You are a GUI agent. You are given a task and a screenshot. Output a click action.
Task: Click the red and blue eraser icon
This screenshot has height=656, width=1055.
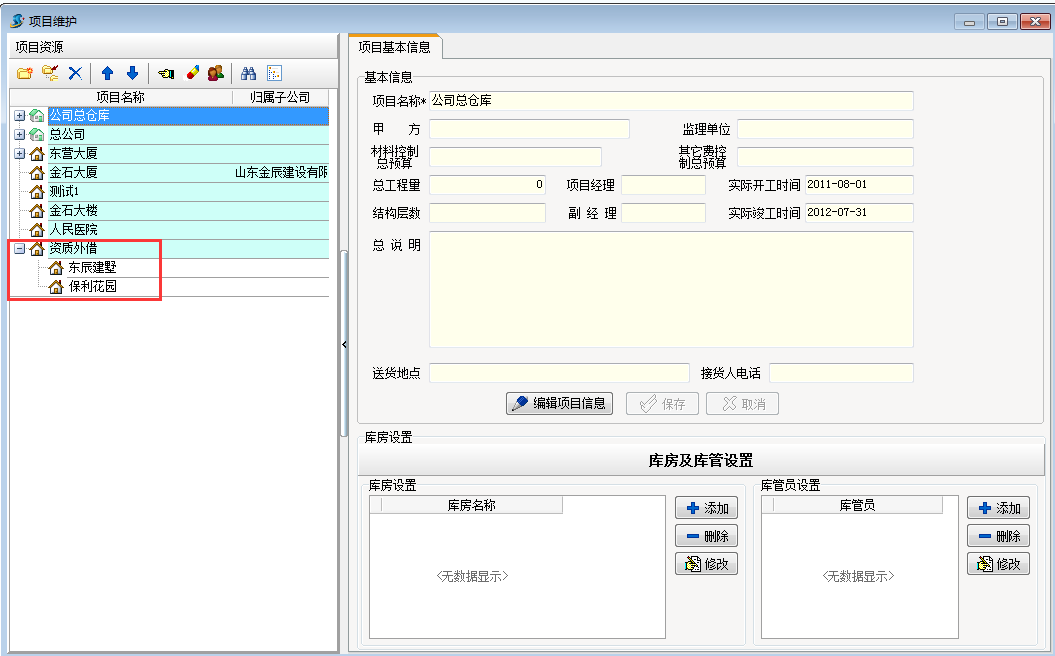(192, 73)
